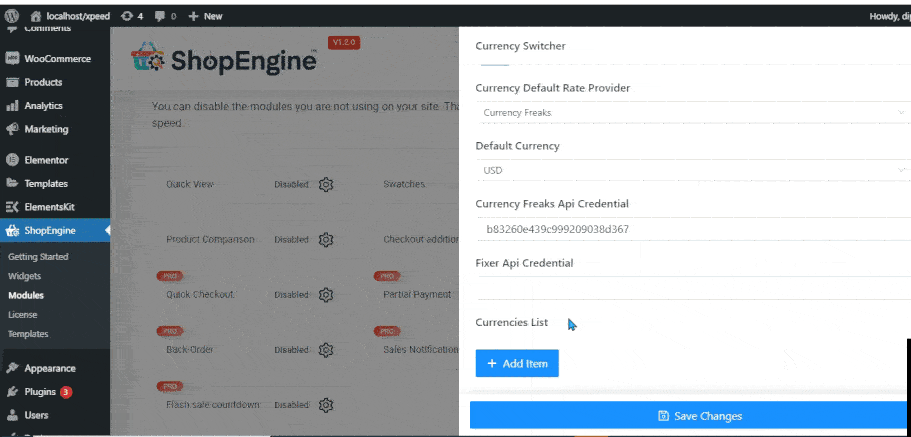Select the ShopEngine menu item
Viewport: 911px width, 437px height.
(x=55, y=230)
